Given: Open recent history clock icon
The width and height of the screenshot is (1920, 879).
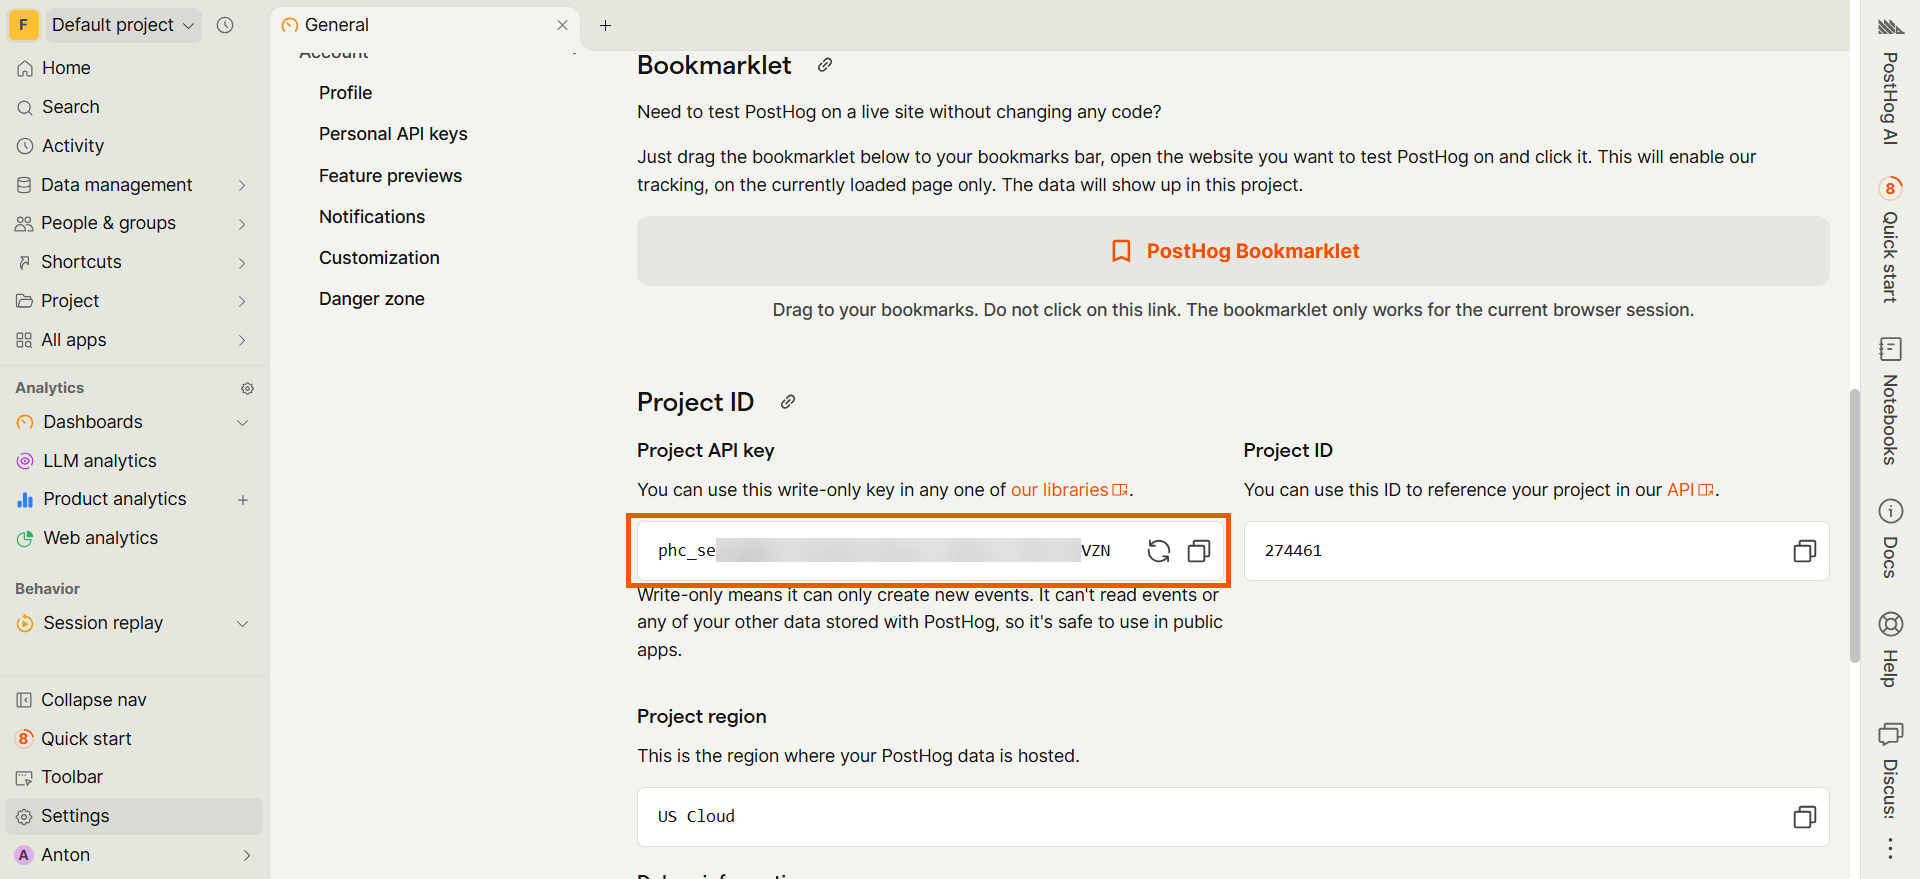Looking at the screenshot, I should (225, 25).
